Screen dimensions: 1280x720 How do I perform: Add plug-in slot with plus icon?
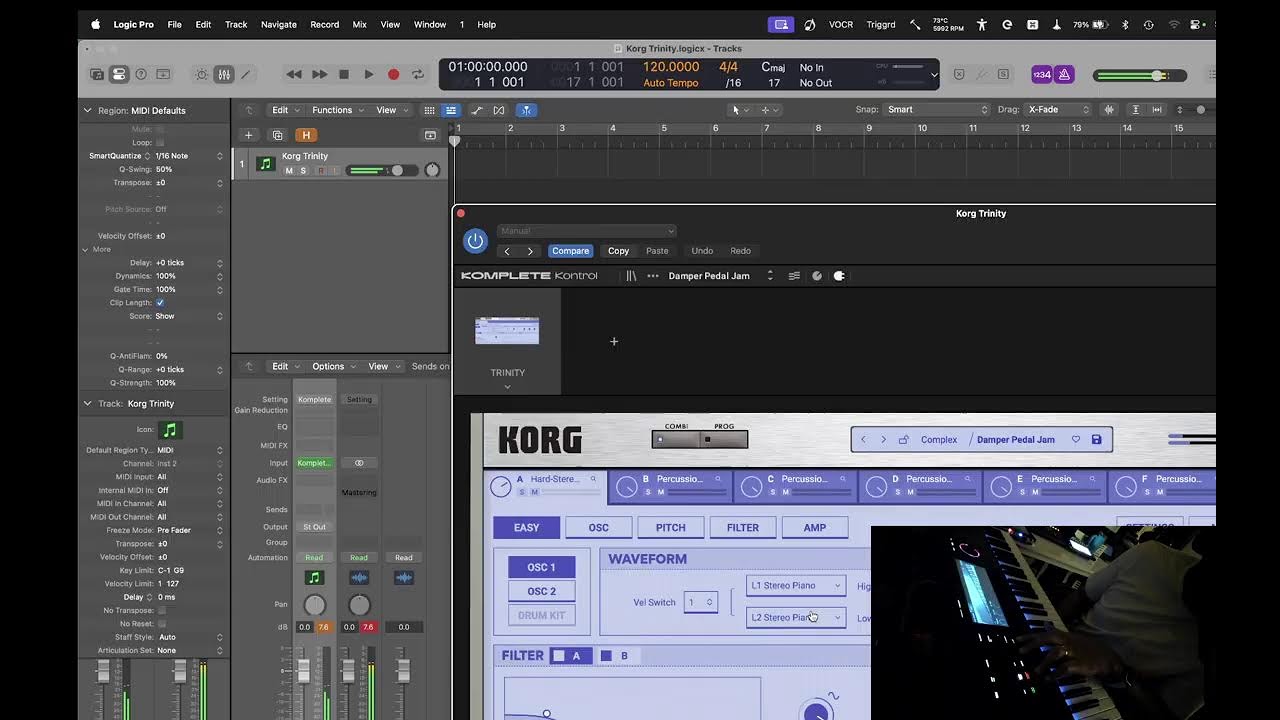tap(614, 342)
